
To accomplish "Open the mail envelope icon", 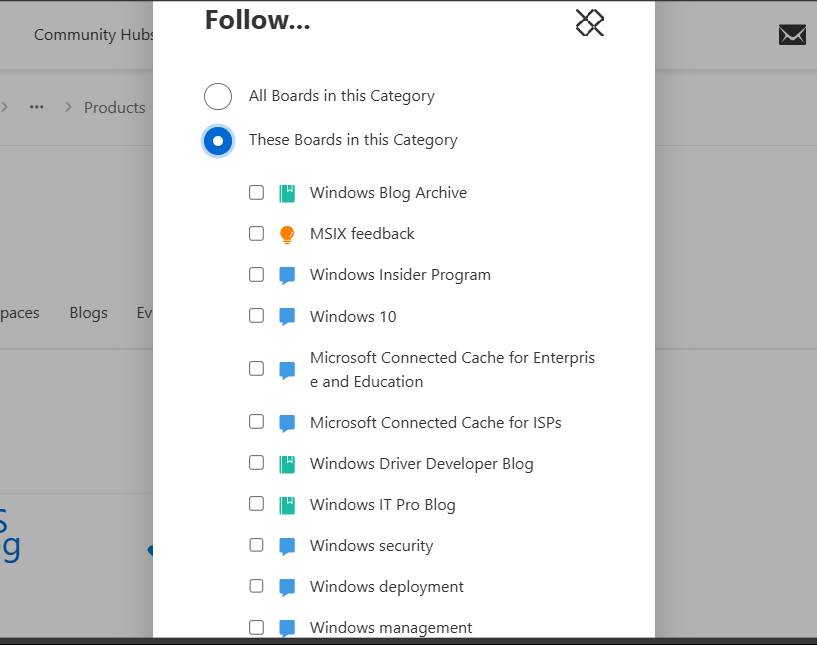I will (x=792, y=35).
